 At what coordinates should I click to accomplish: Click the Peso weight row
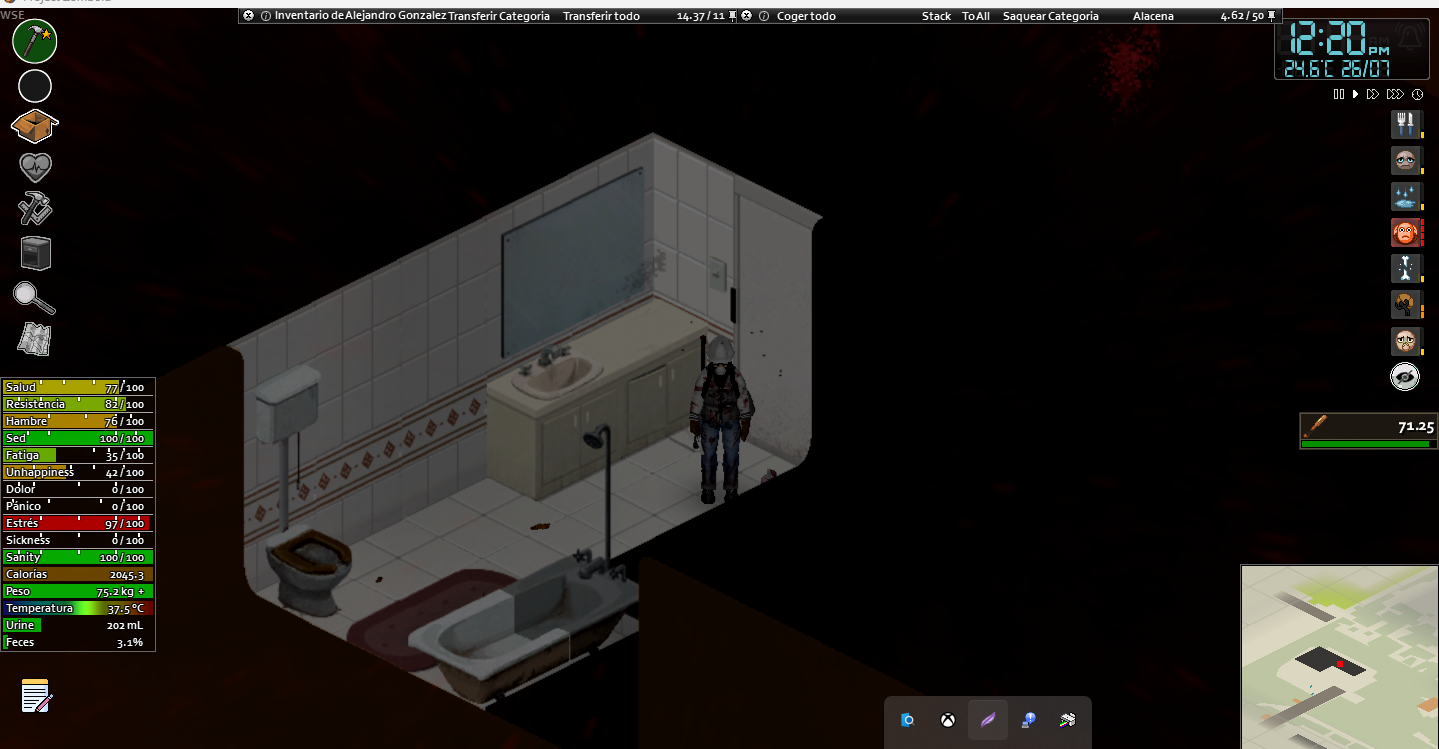(x=78, y=591)
